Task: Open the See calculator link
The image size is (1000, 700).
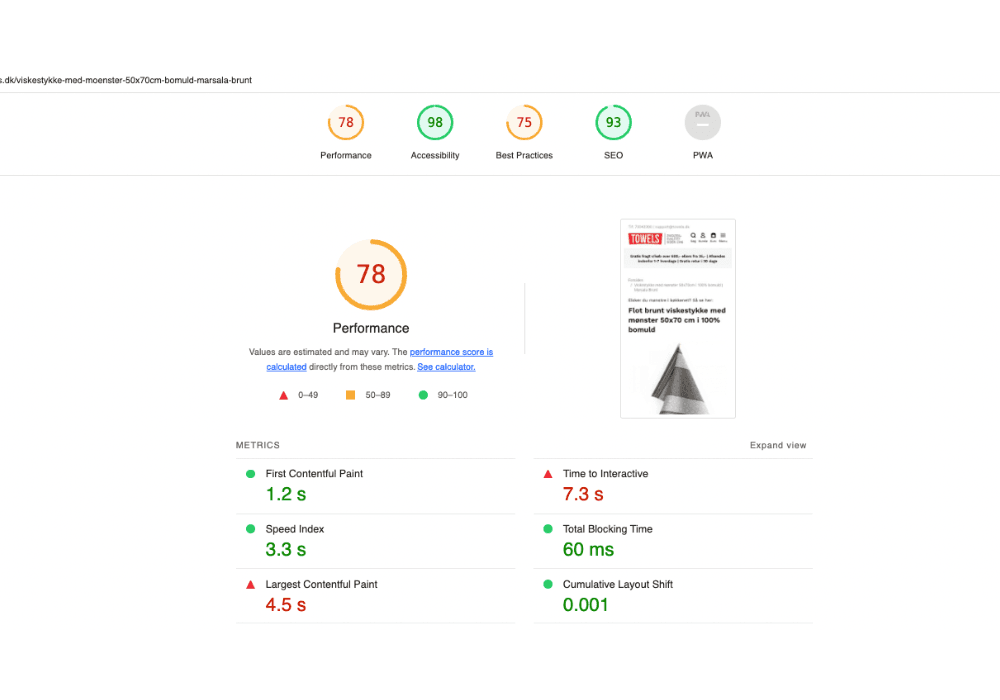Action: tap(445, 366)
